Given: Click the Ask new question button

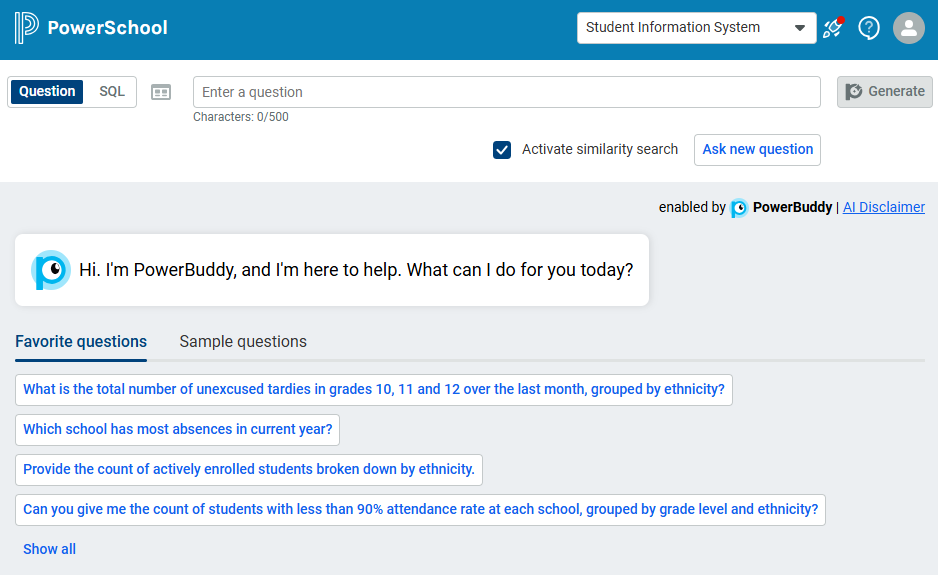Looking at the screenshot, I should point(757,150).
